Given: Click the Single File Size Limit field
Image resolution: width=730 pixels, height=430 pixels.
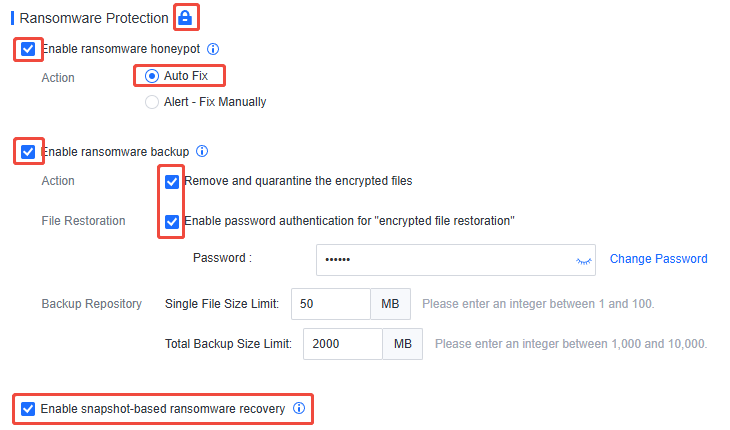Looking at the screenshot, I should point(331,304).
